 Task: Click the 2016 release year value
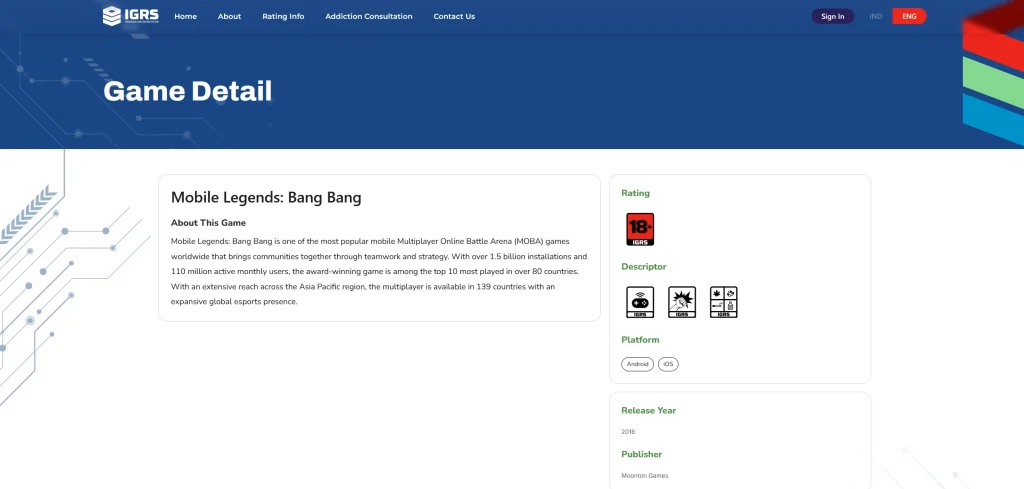(x=628, y=431)
